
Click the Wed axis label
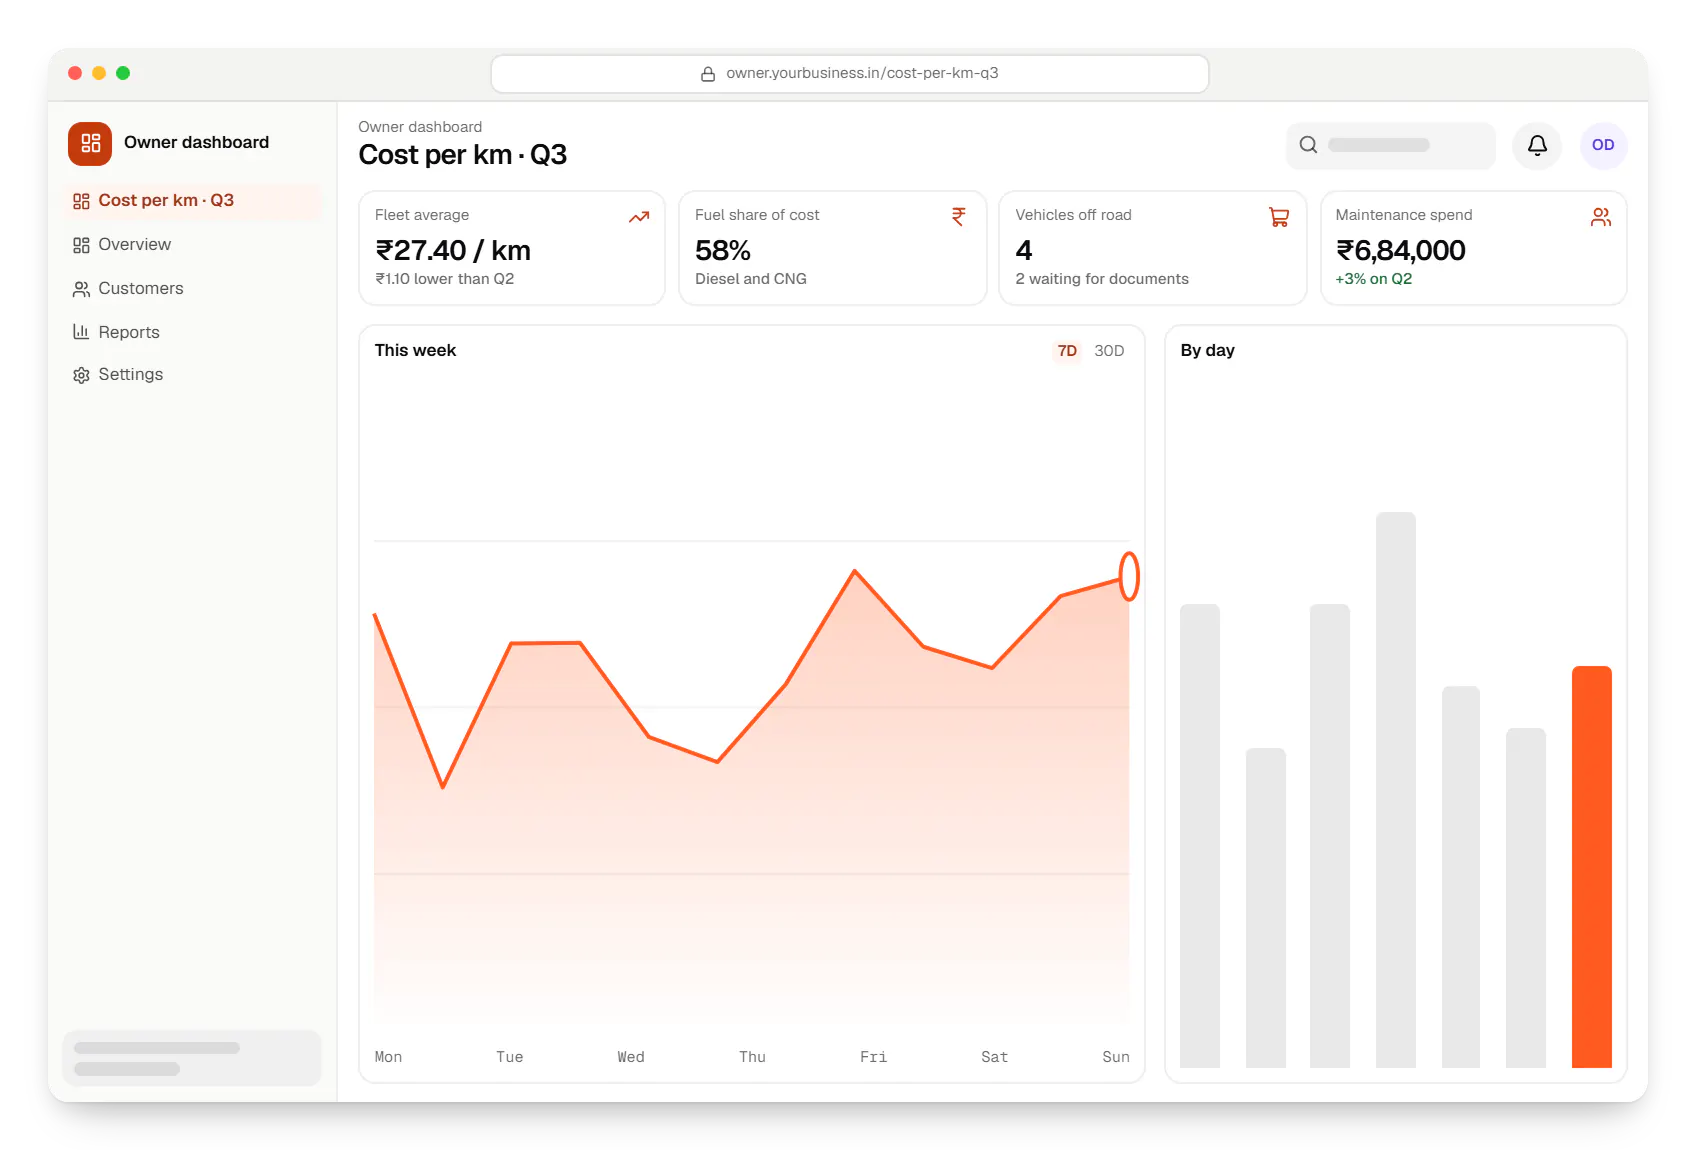pyautogui.click(x=631, y=1057)
